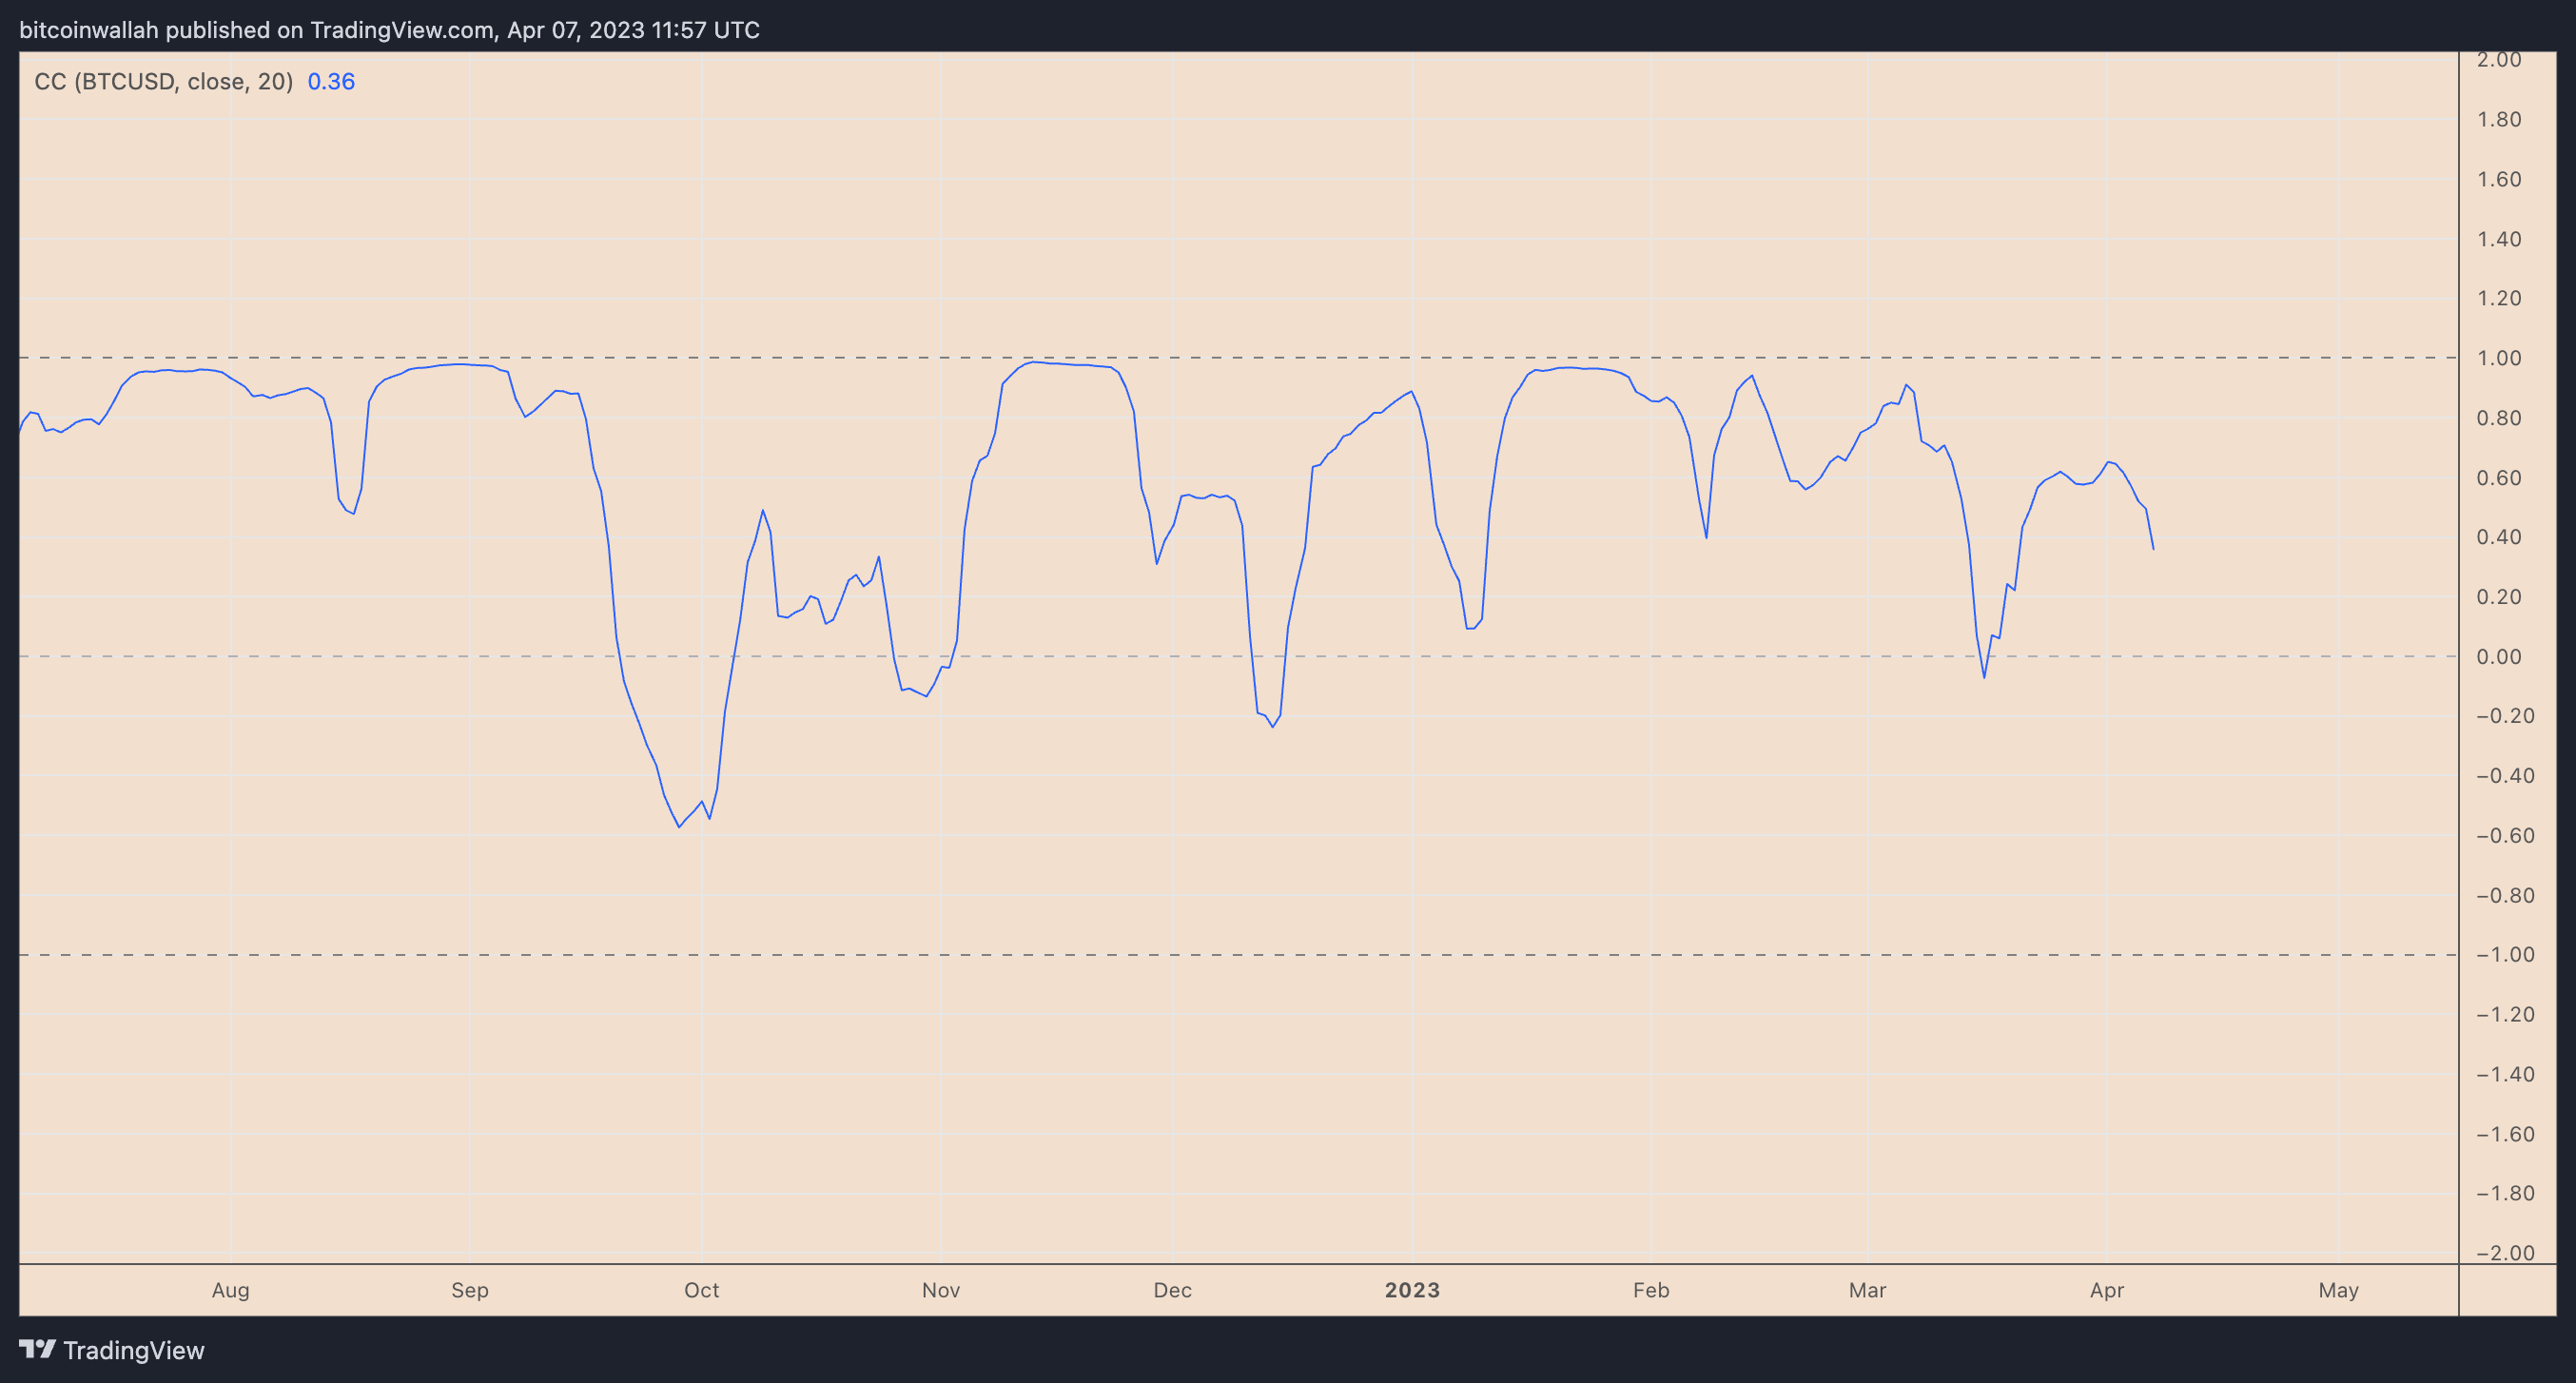Click the blue 0.36 indicator value
This screenshot has height=1383, width=2576.
click(331, 82)
